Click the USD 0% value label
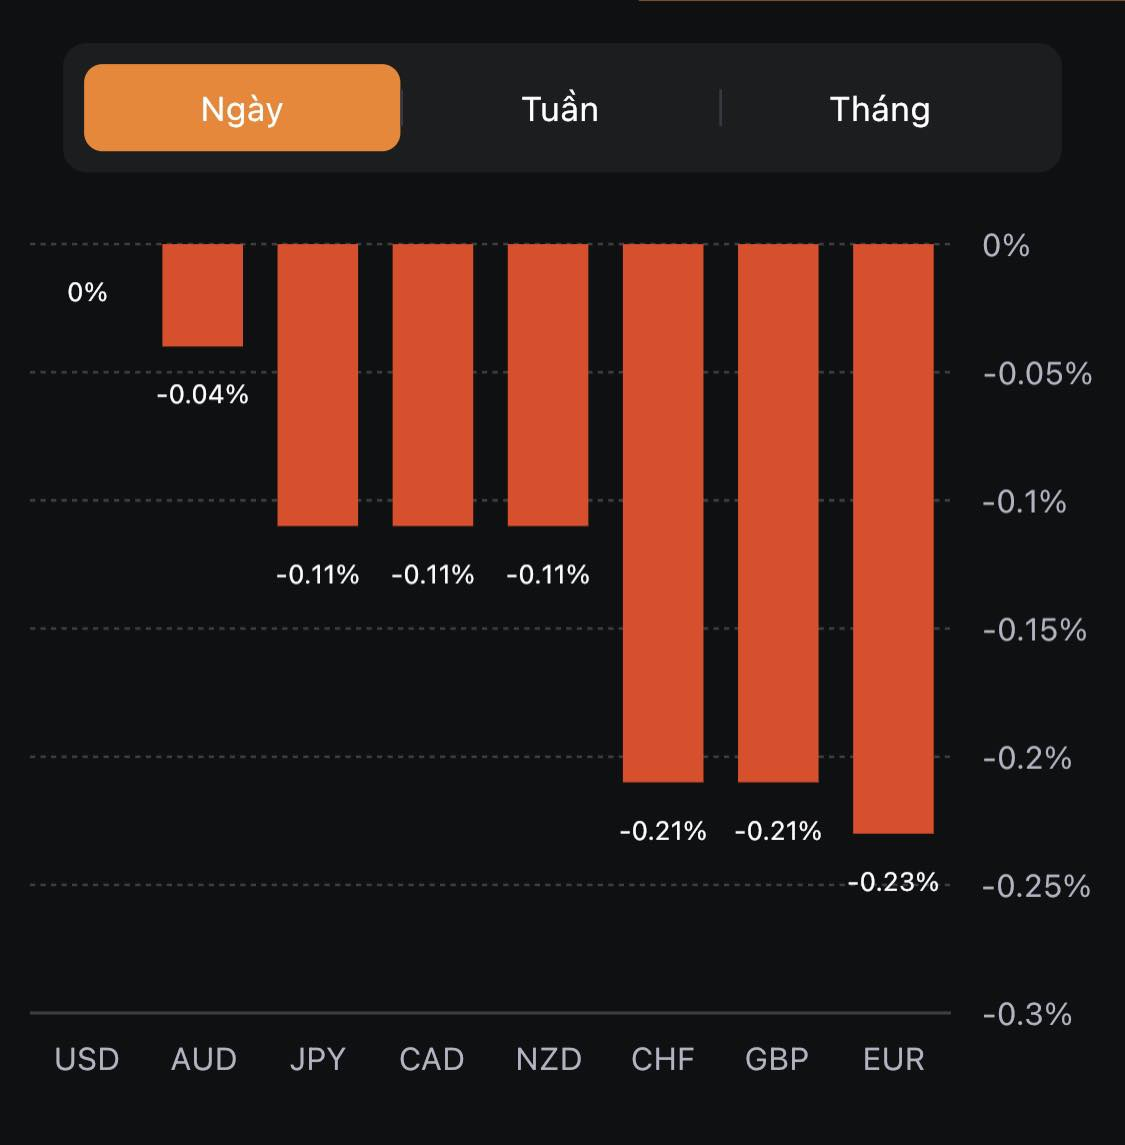The height and width of the screenshot is (1145, 1125). tap(87, 292)
